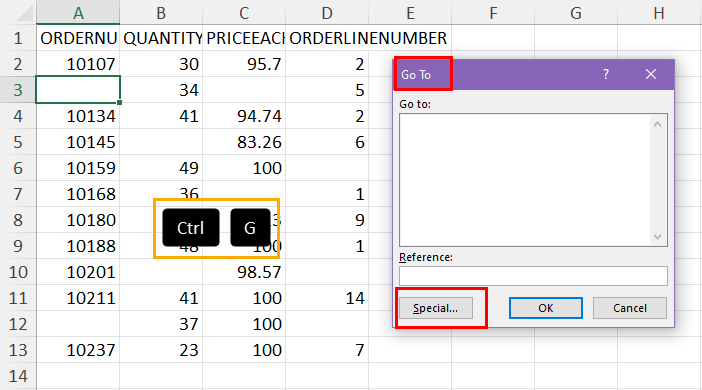
Task: Select row 4 header
Action: [x=18, y=116]
